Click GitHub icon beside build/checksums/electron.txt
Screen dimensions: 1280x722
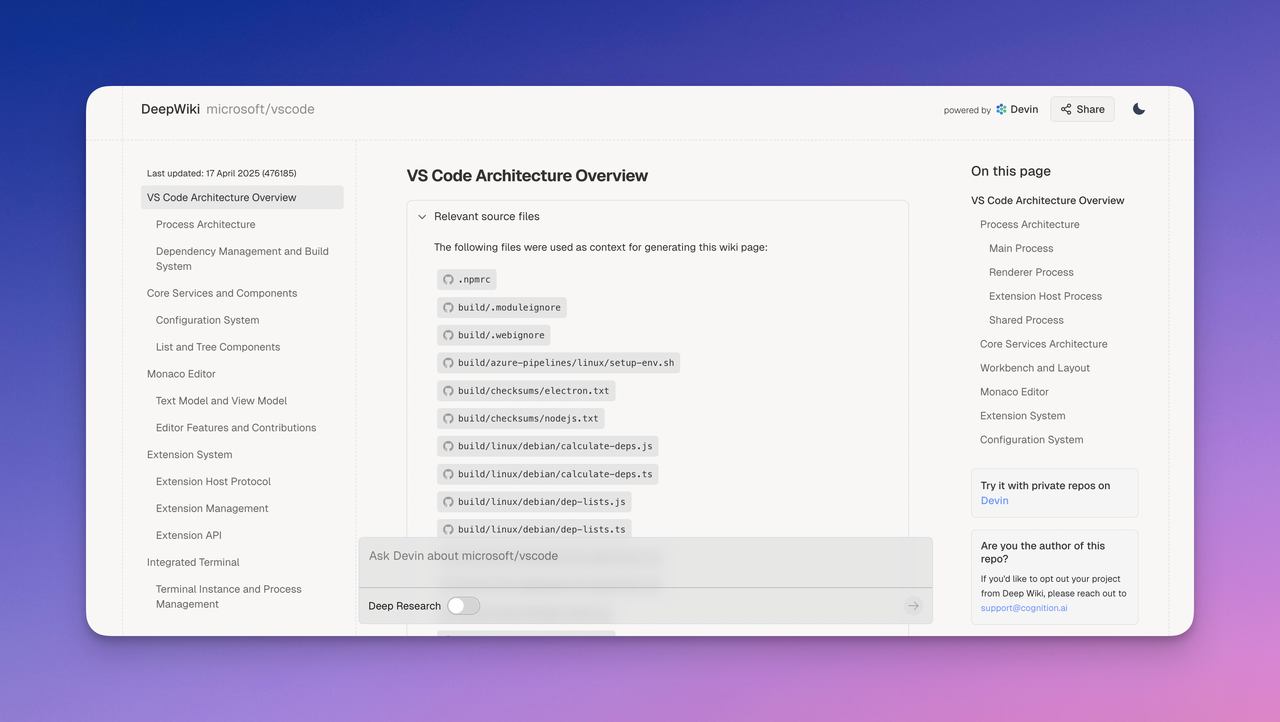[x=448, y=391]
